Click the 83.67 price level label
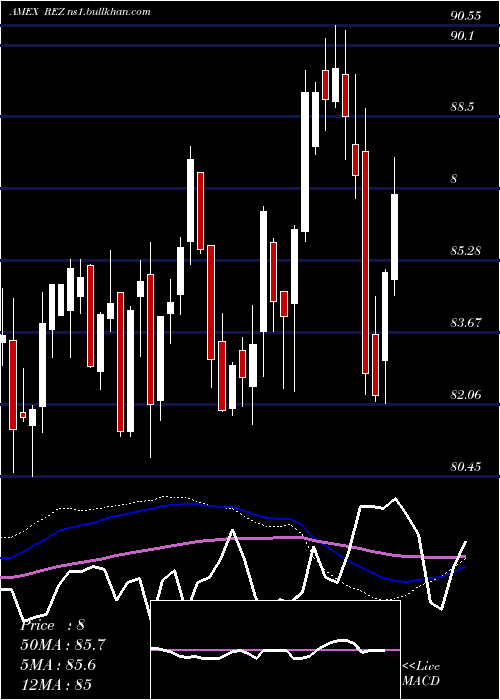500x700 pixels. coord(466,323)
